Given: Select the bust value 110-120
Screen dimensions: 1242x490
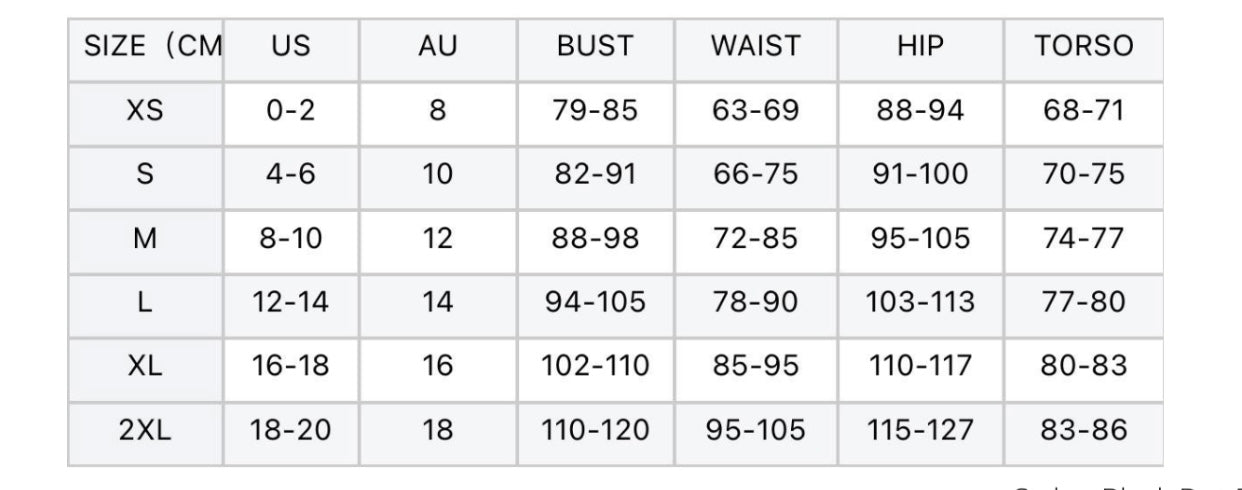Looking at the screenshot, I should coord(595,430).
